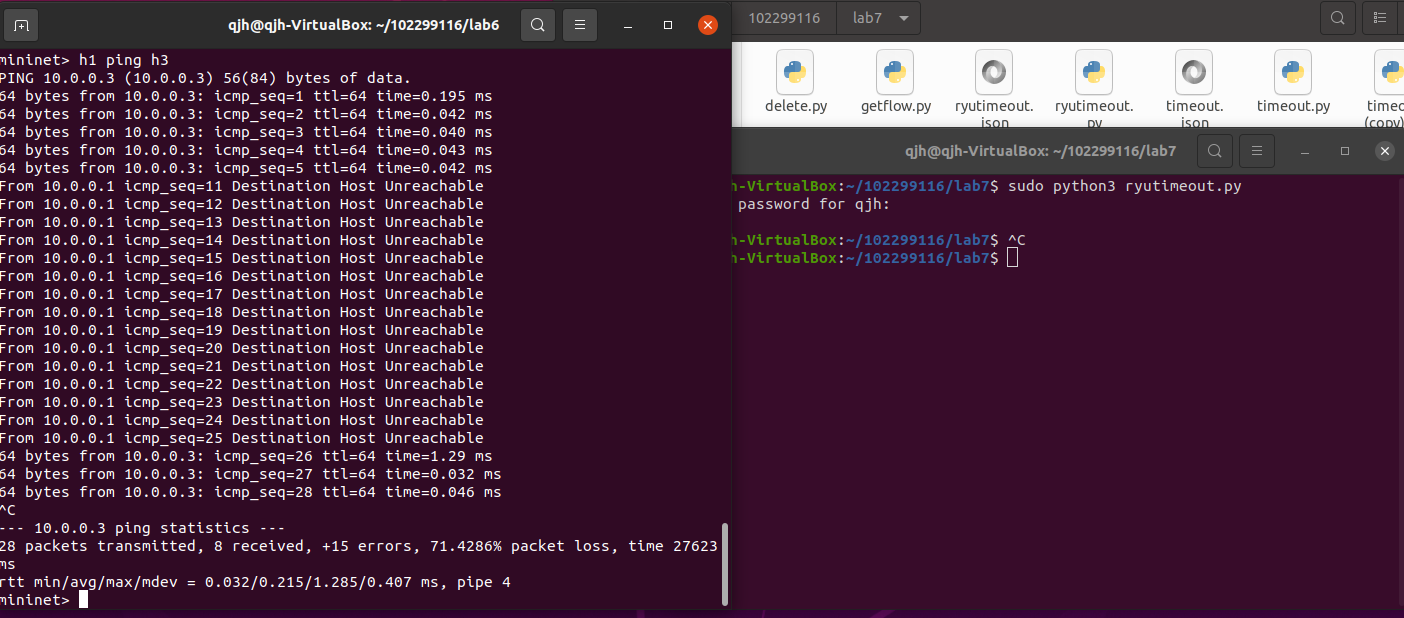Screen dimensions: 1404x618
Task: Click the '10.0.0.3 ping statistics' line
Action: point(142,528)
